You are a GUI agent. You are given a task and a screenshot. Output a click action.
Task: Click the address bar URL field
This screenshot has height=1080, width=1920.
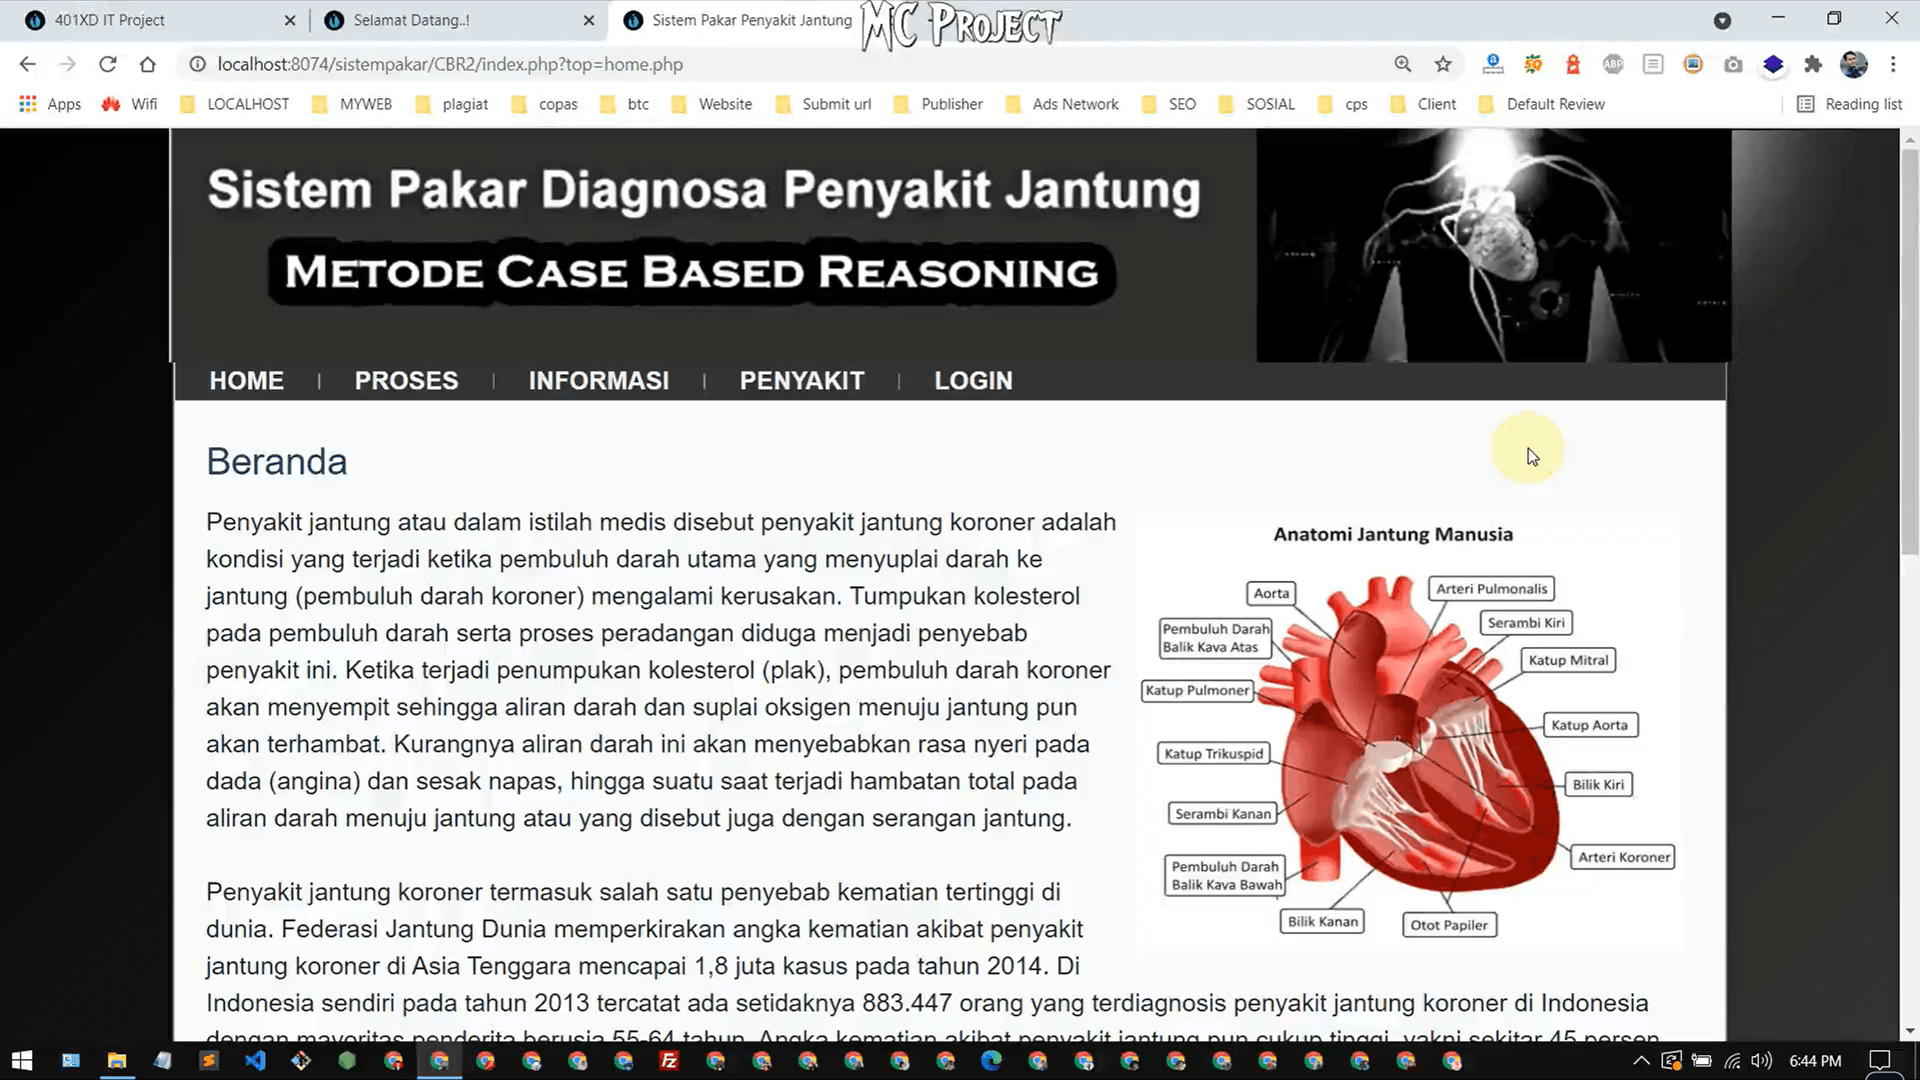pyautogui.click(x=780, y=64)
